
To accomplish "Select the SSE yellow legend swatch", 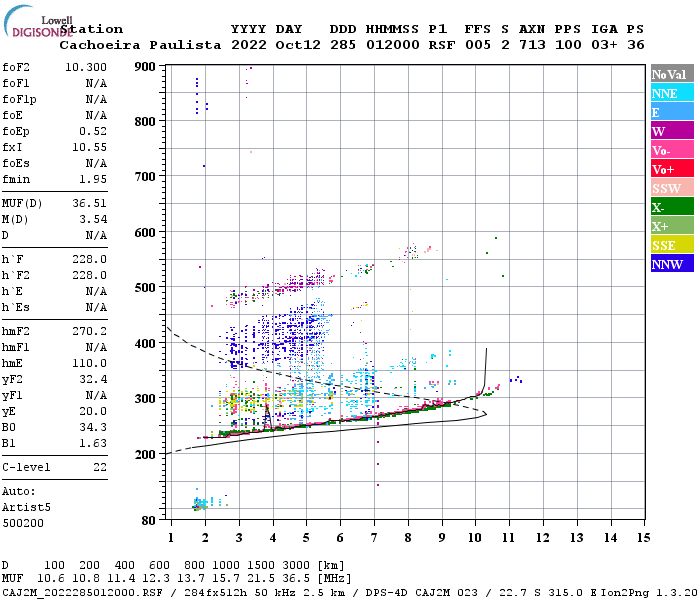I will 672,245.
